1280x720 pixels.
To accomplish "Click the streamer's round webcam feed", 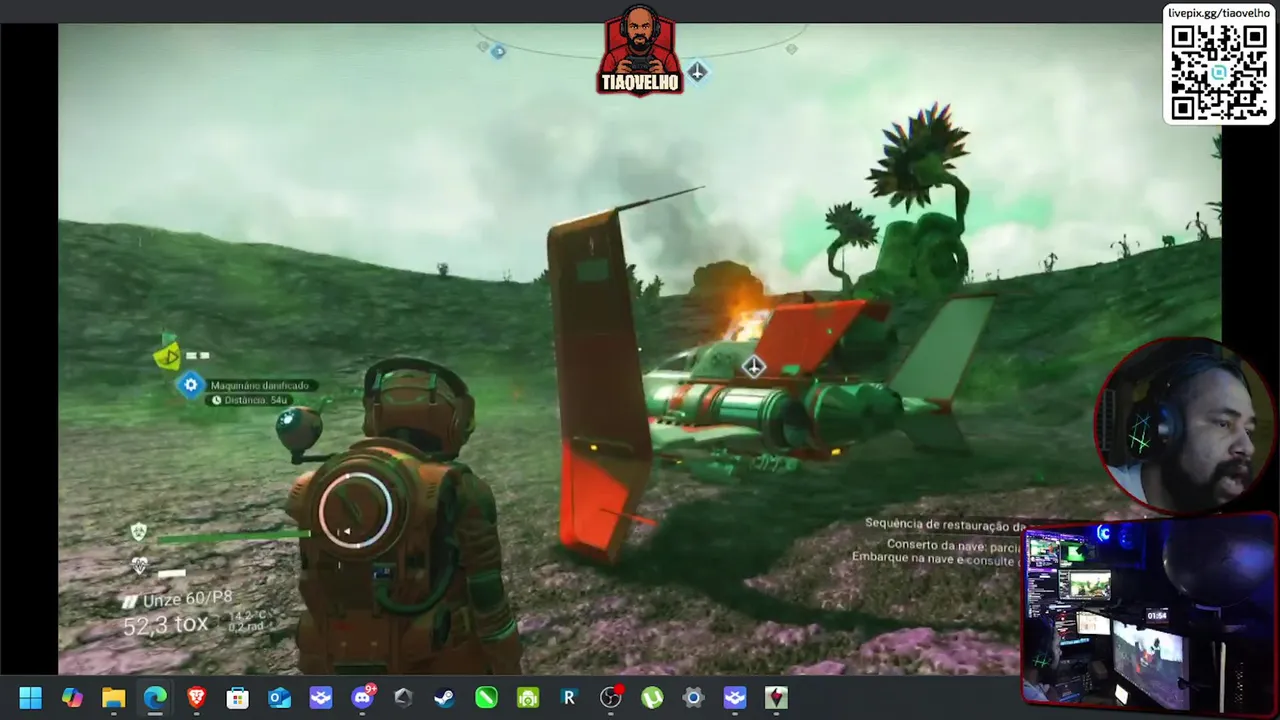I will [1184, 425].
